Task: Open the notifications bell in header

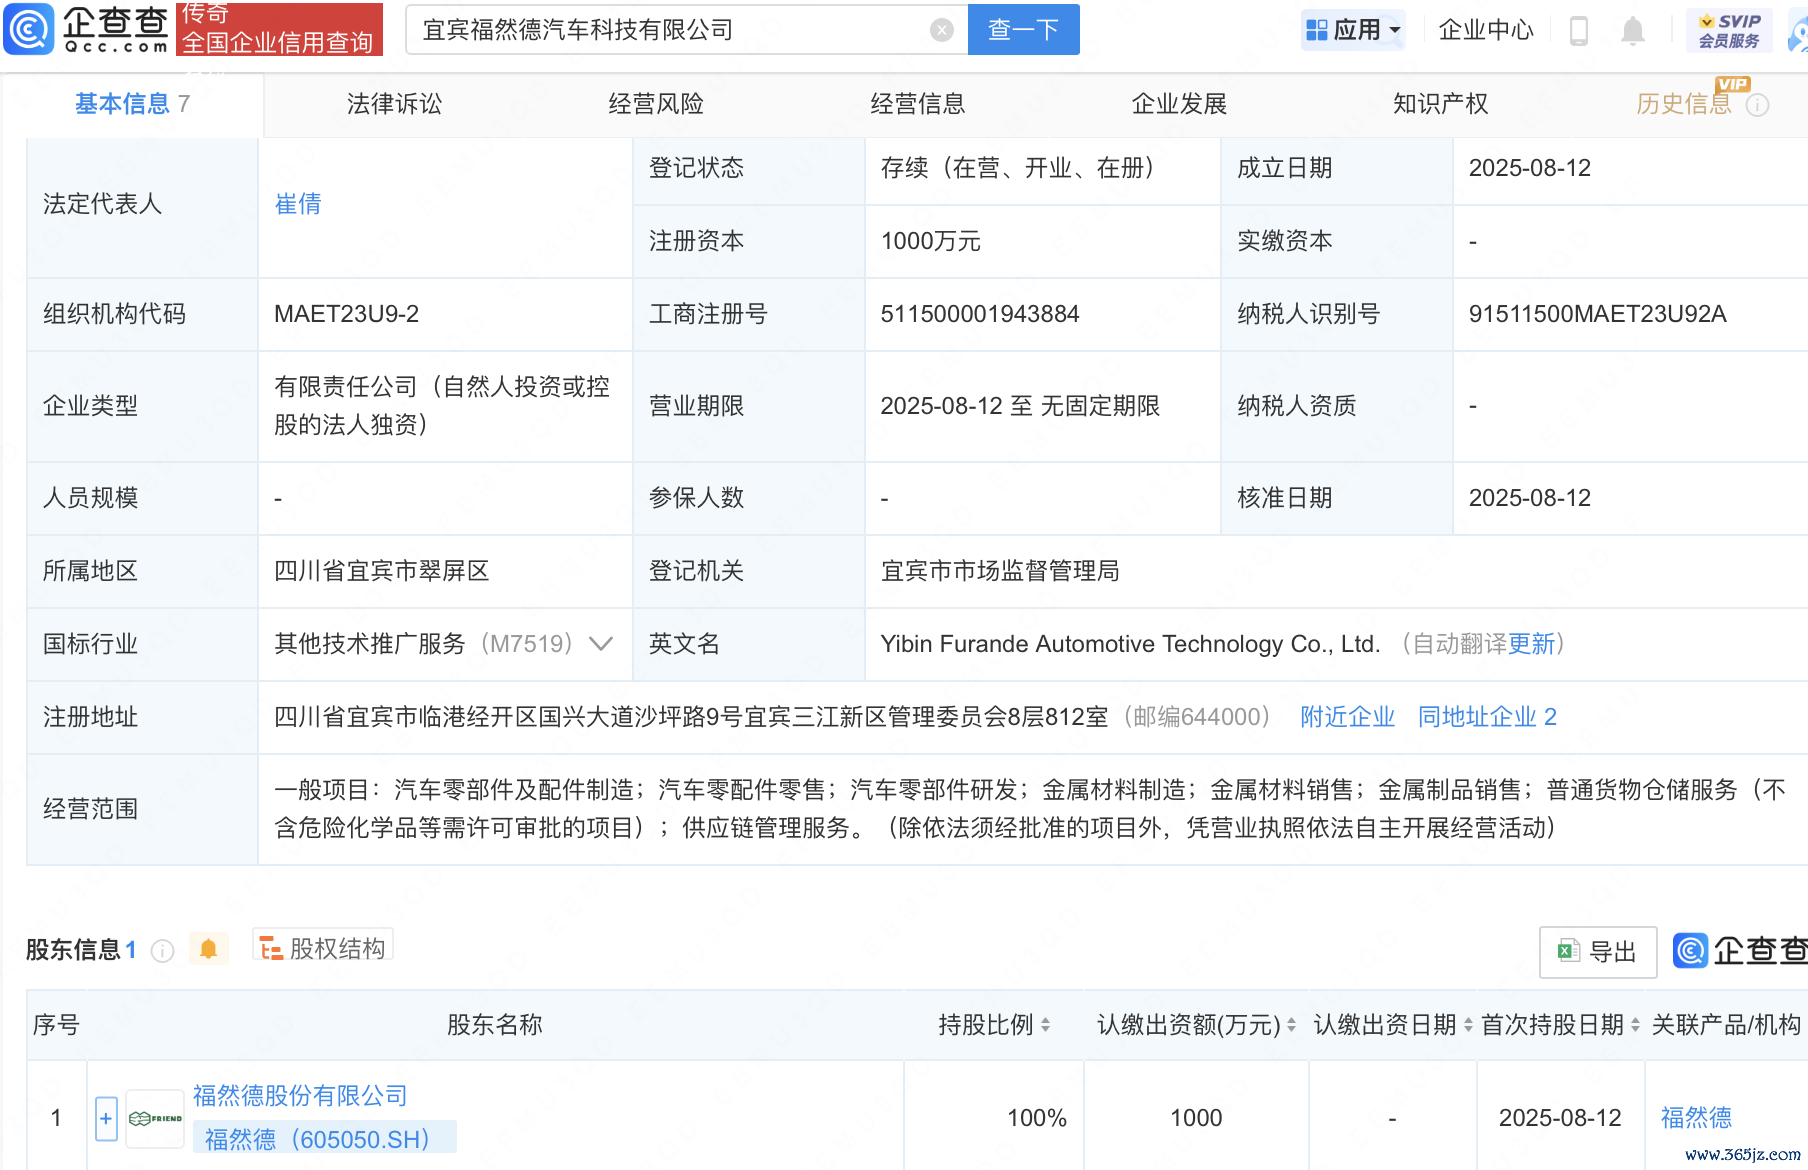Action: coord(1632,31)
